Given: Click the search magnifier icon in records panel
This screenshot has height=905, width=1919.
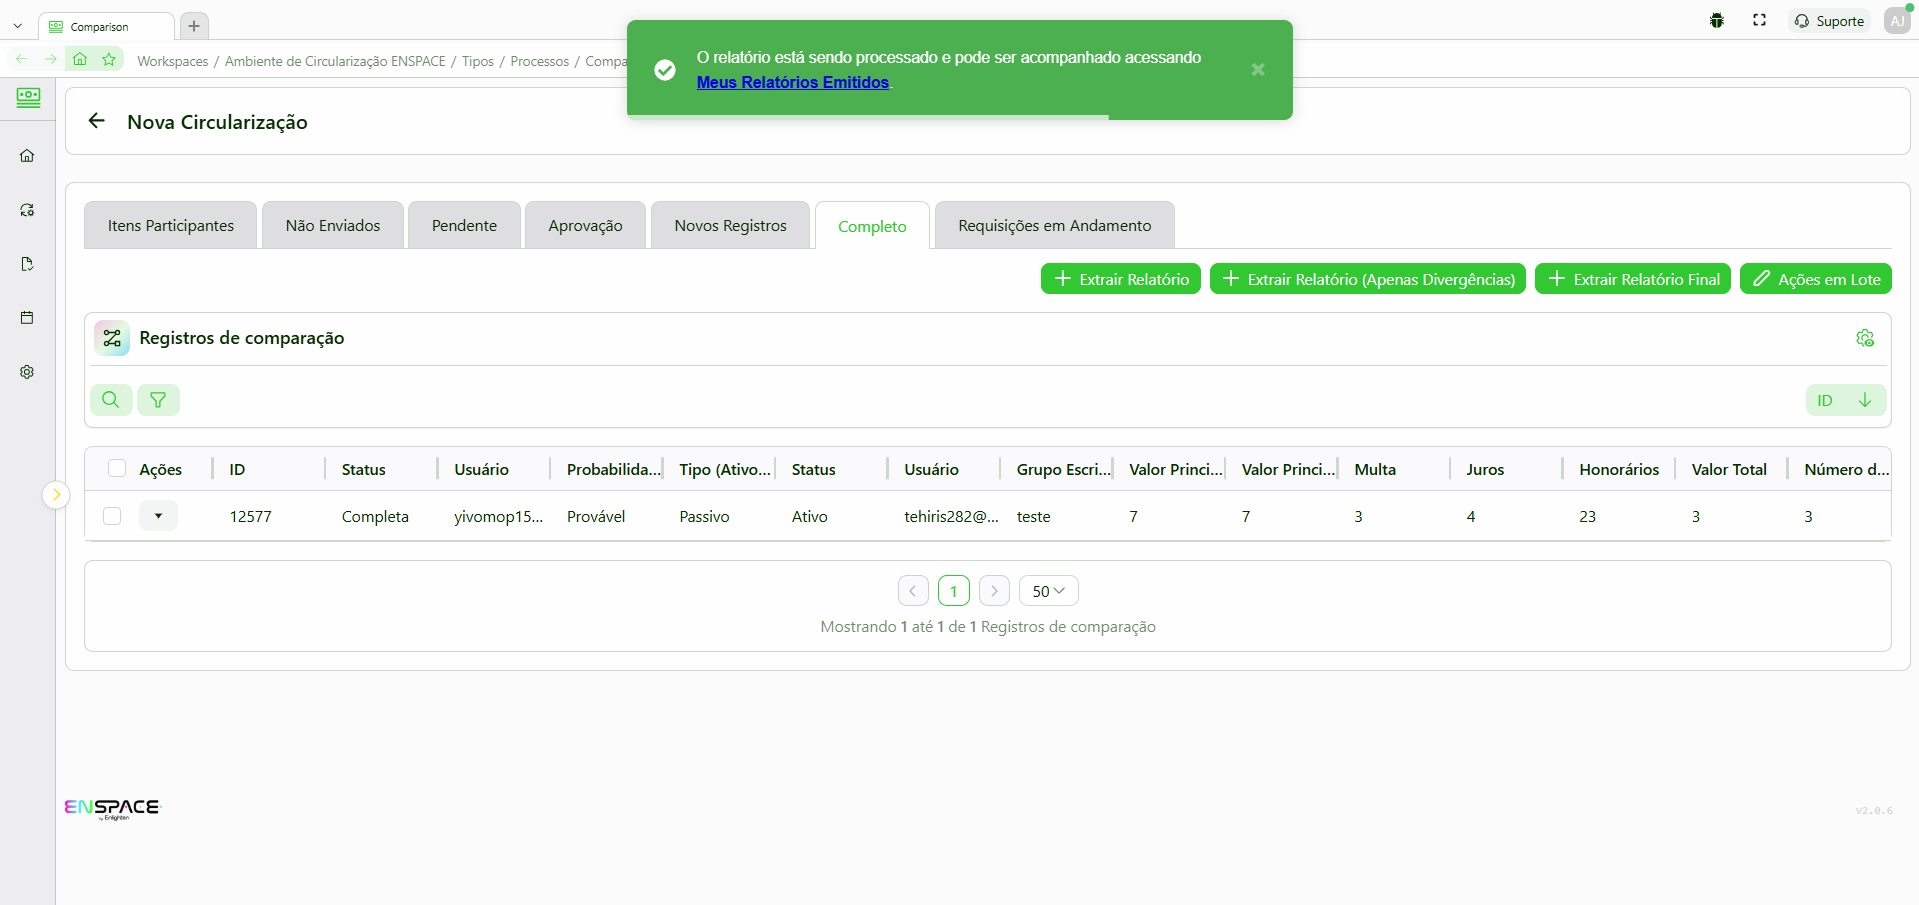Looking at the screenshot, I should click(x=111, y=400).
